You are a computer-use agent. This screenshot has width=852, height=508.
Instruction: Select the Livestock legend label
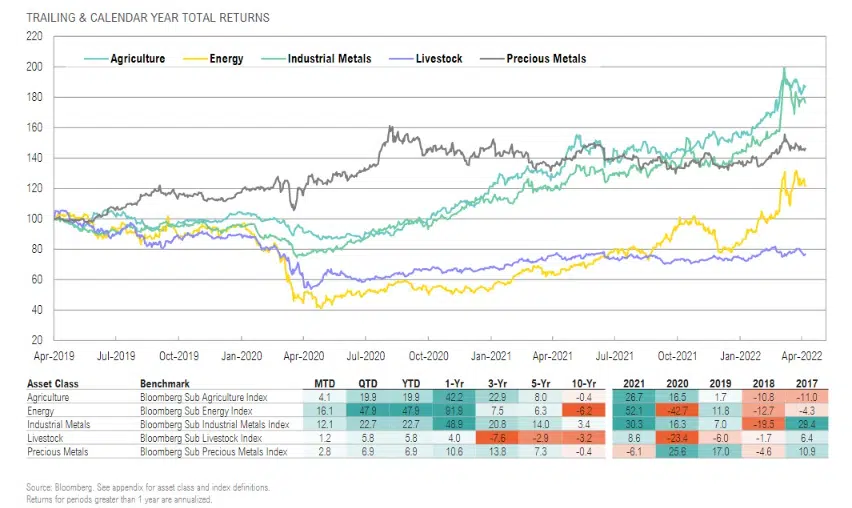438,59
